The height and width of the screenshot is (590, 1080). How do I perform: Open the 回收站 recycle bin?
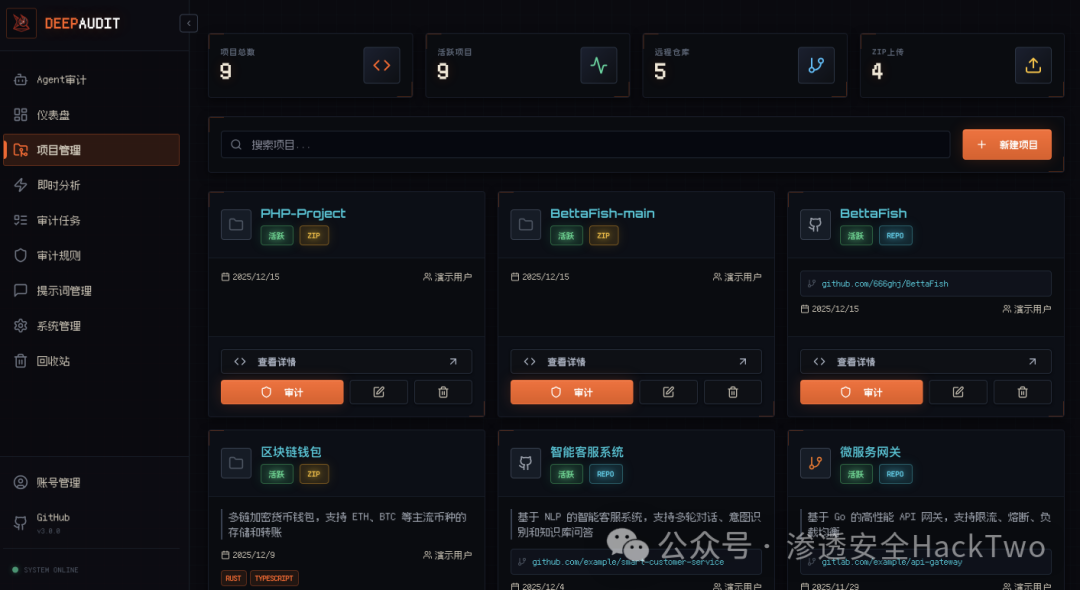(x=58, y=360)
